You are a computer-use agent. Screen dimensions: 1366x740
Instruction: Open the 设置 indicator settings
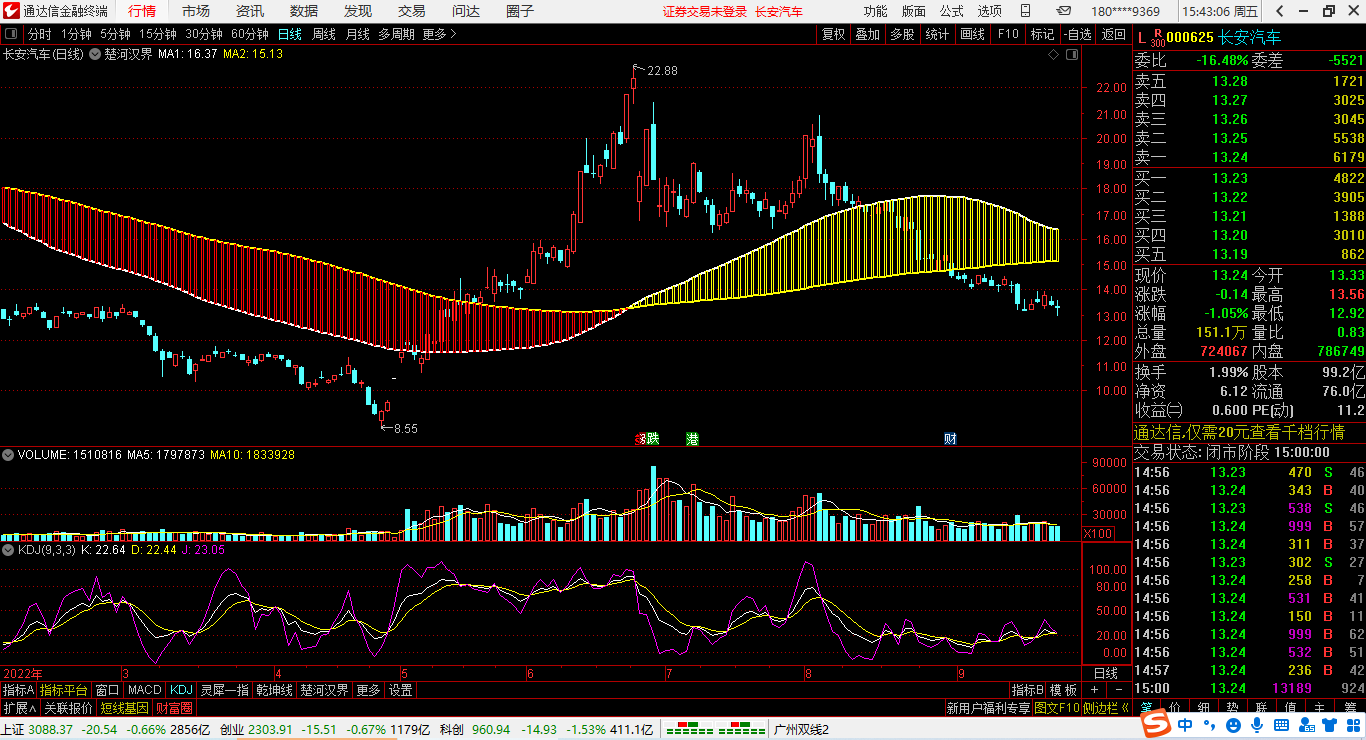coord(400,690)
